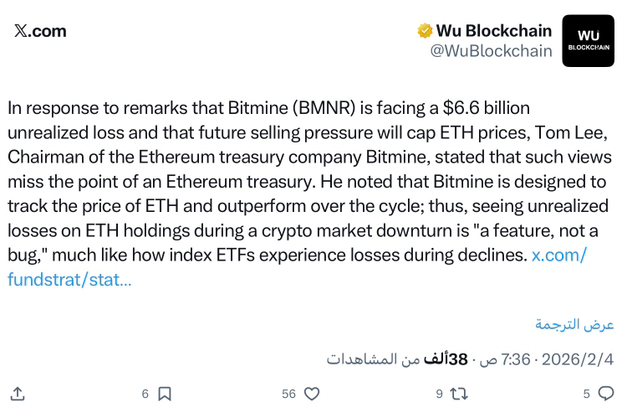Click the bookmark count of 6

coord(145,394)
